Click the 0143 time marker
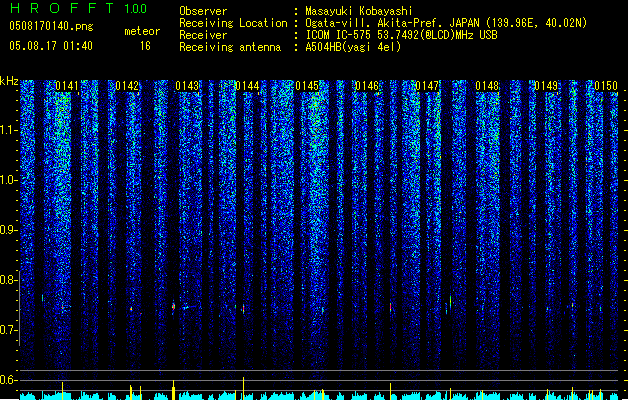The width and height of the screenshot is (629, 400). [x=187, y=86]
